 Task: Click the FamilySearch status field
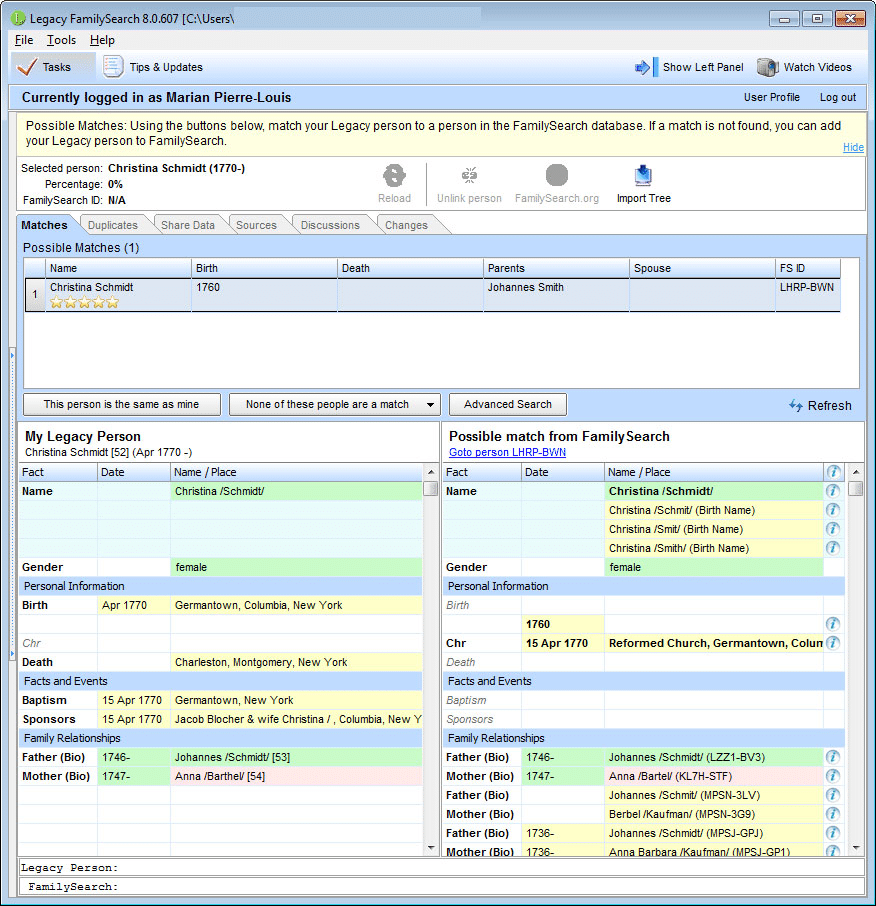pyautogui.click(x=441, y=886)
